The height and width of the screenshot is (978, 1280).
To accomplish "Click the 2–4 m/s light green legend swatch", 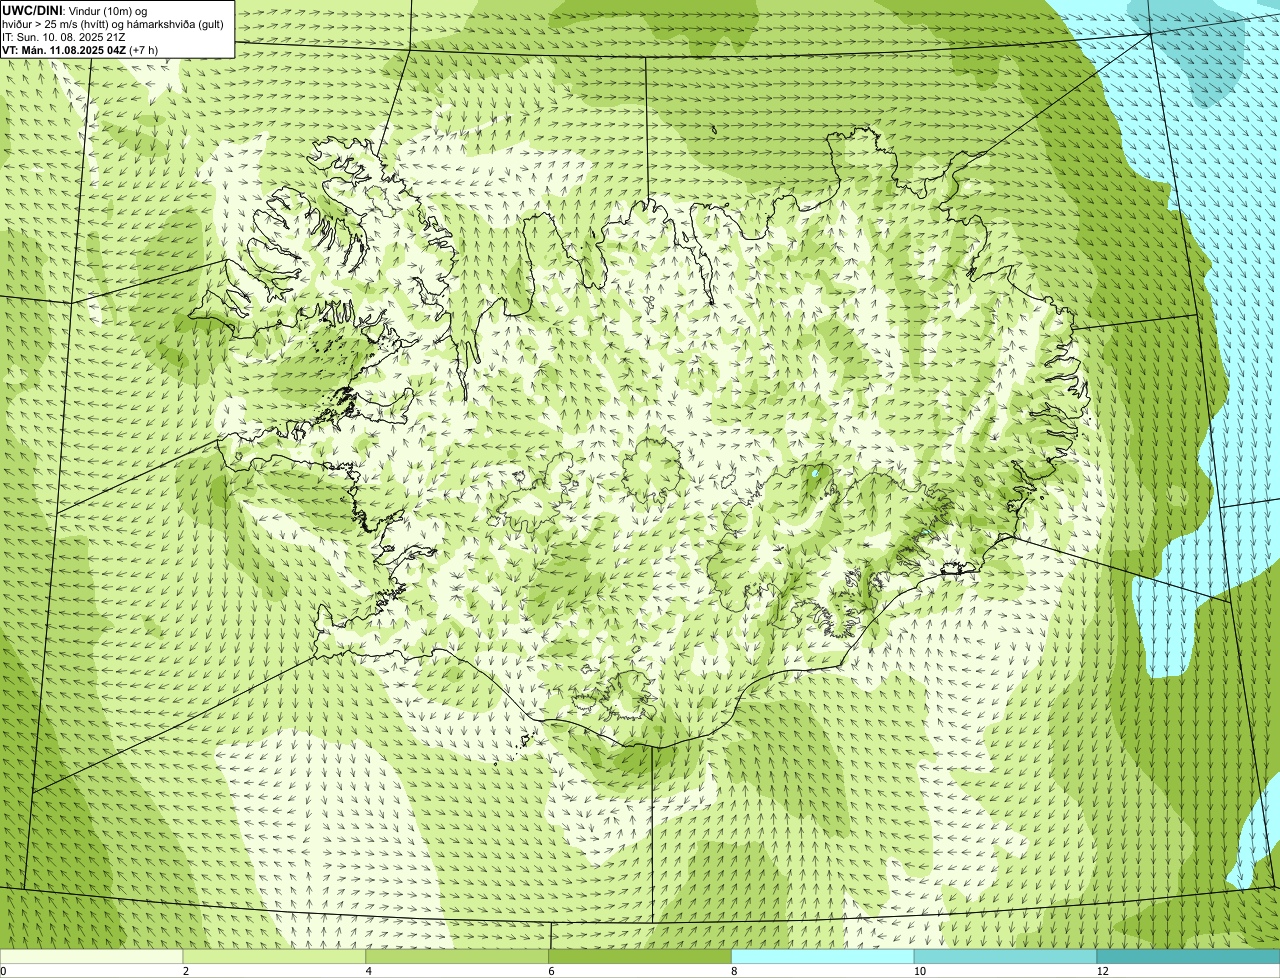I will (275, 957).
